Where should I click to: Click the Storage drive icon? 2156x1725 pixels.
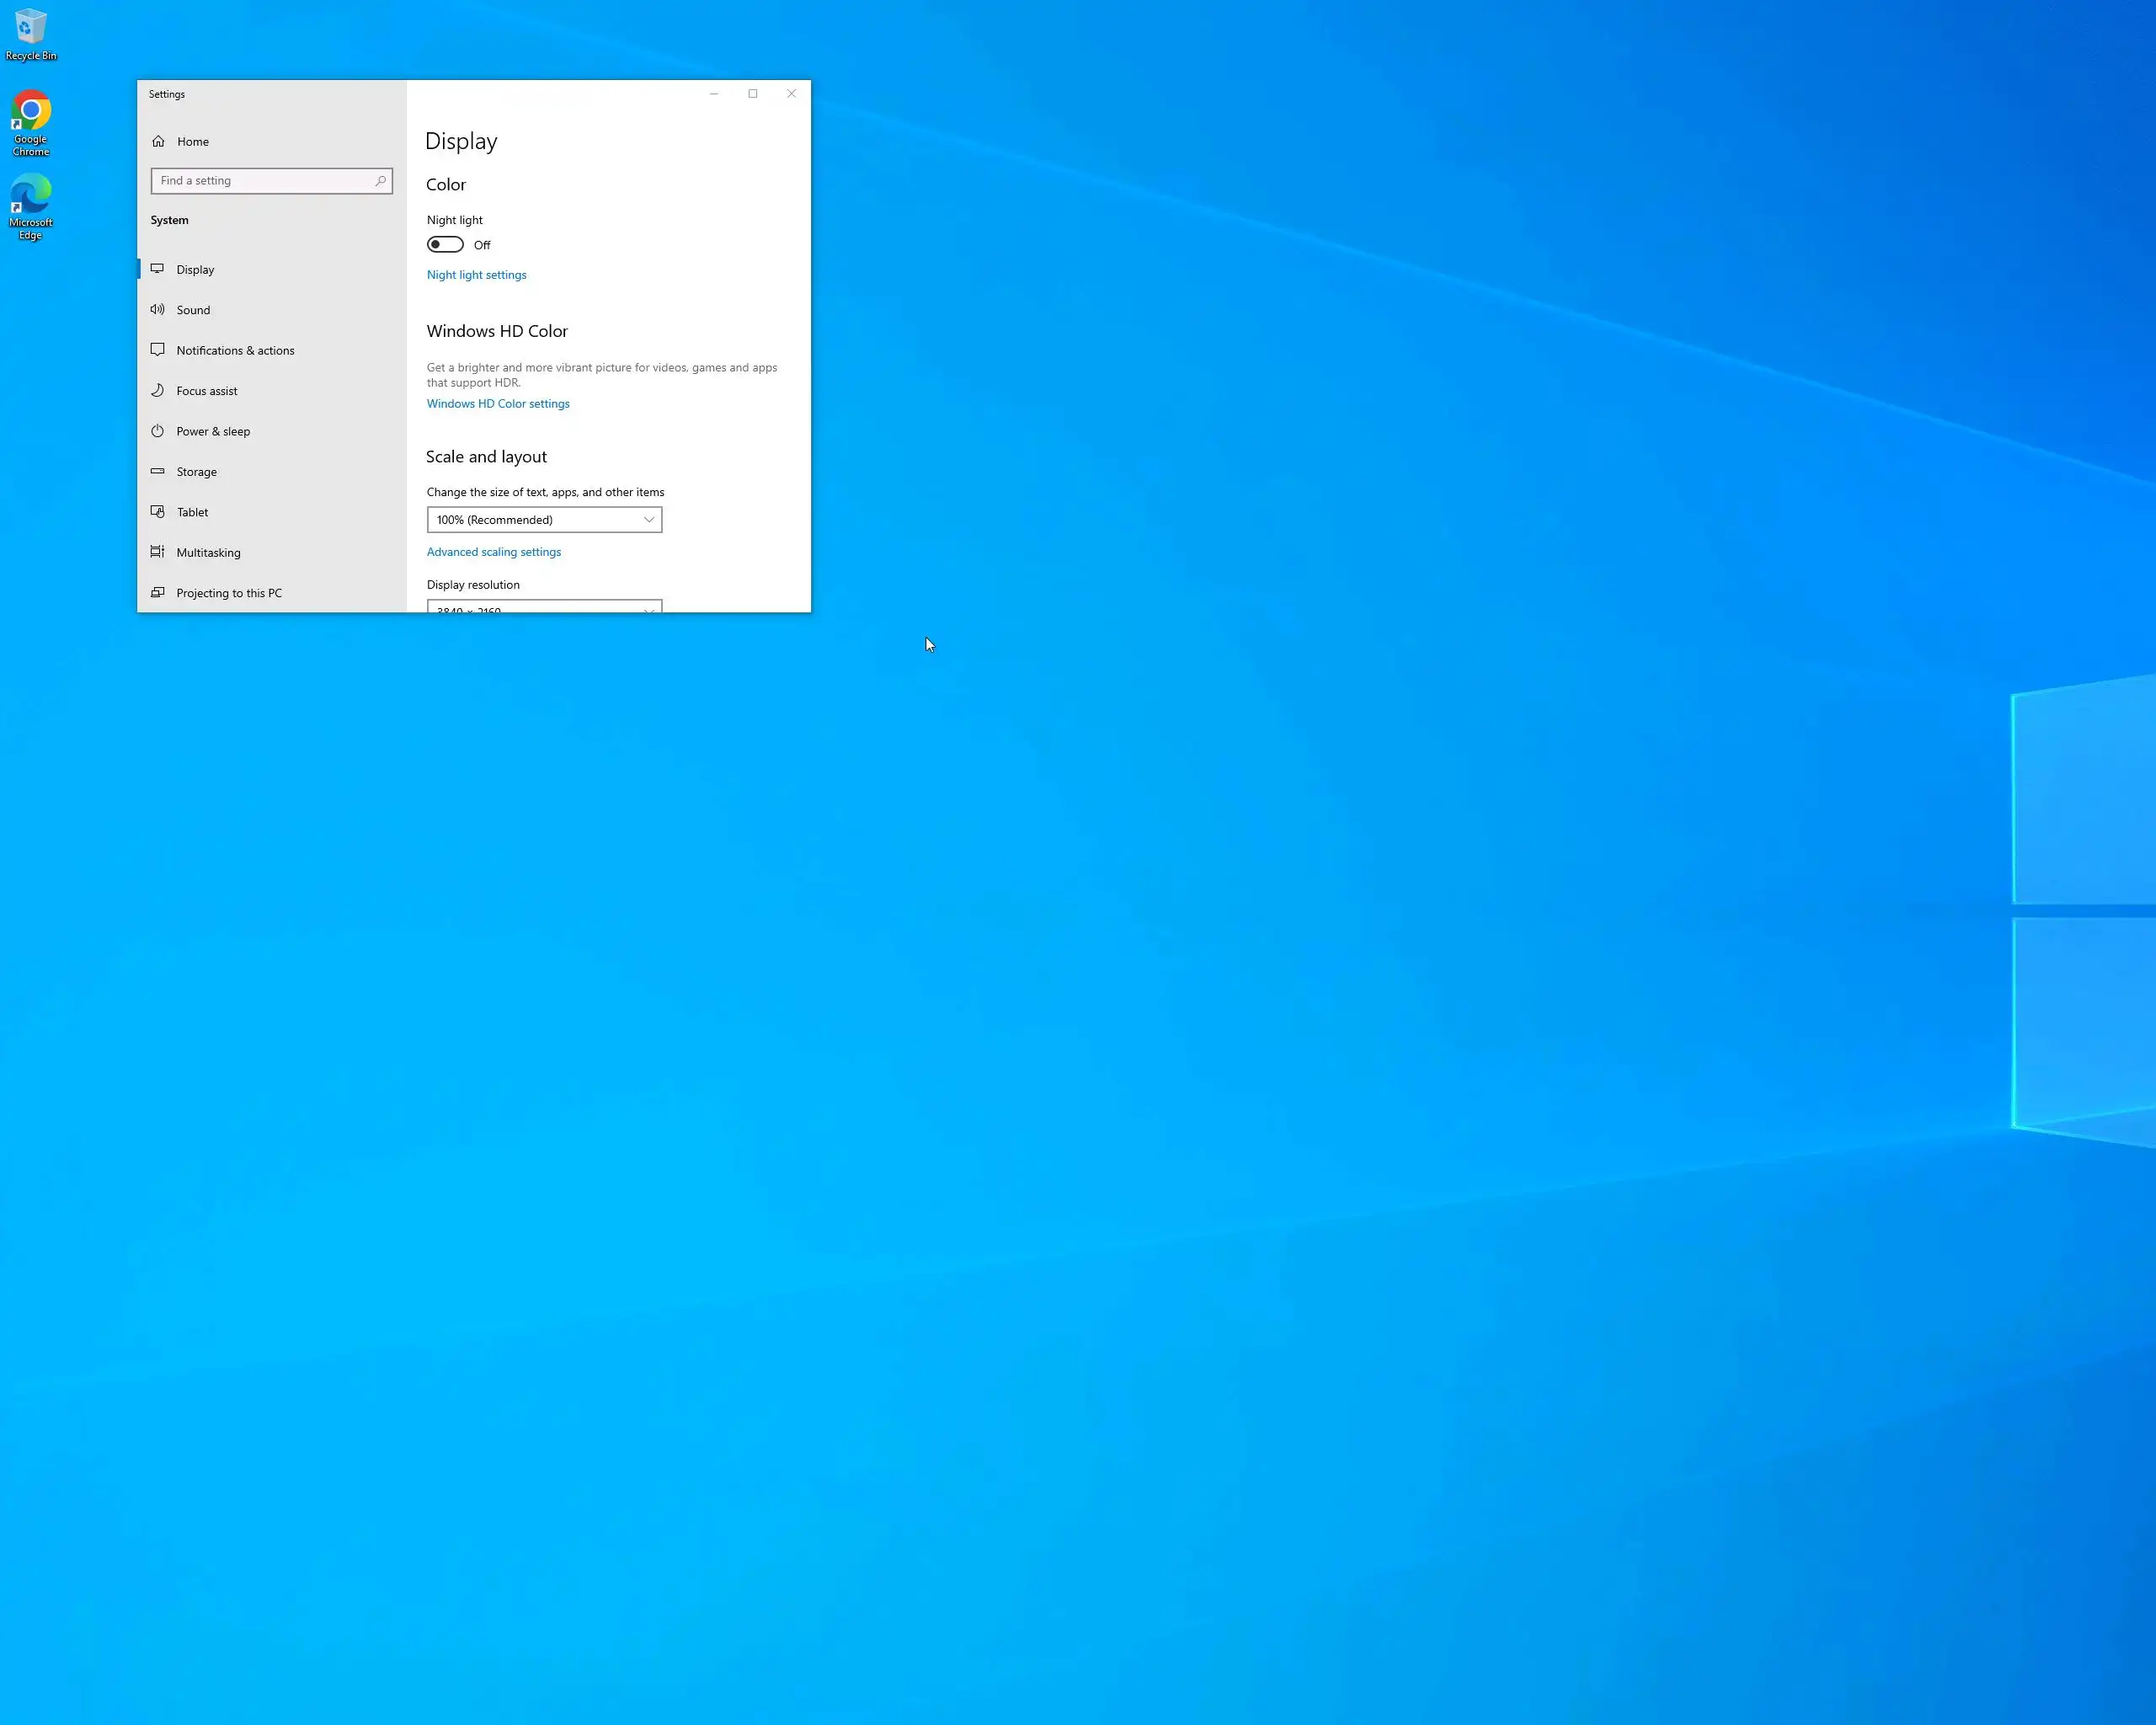pyautogui.click(x=157, y=471)
